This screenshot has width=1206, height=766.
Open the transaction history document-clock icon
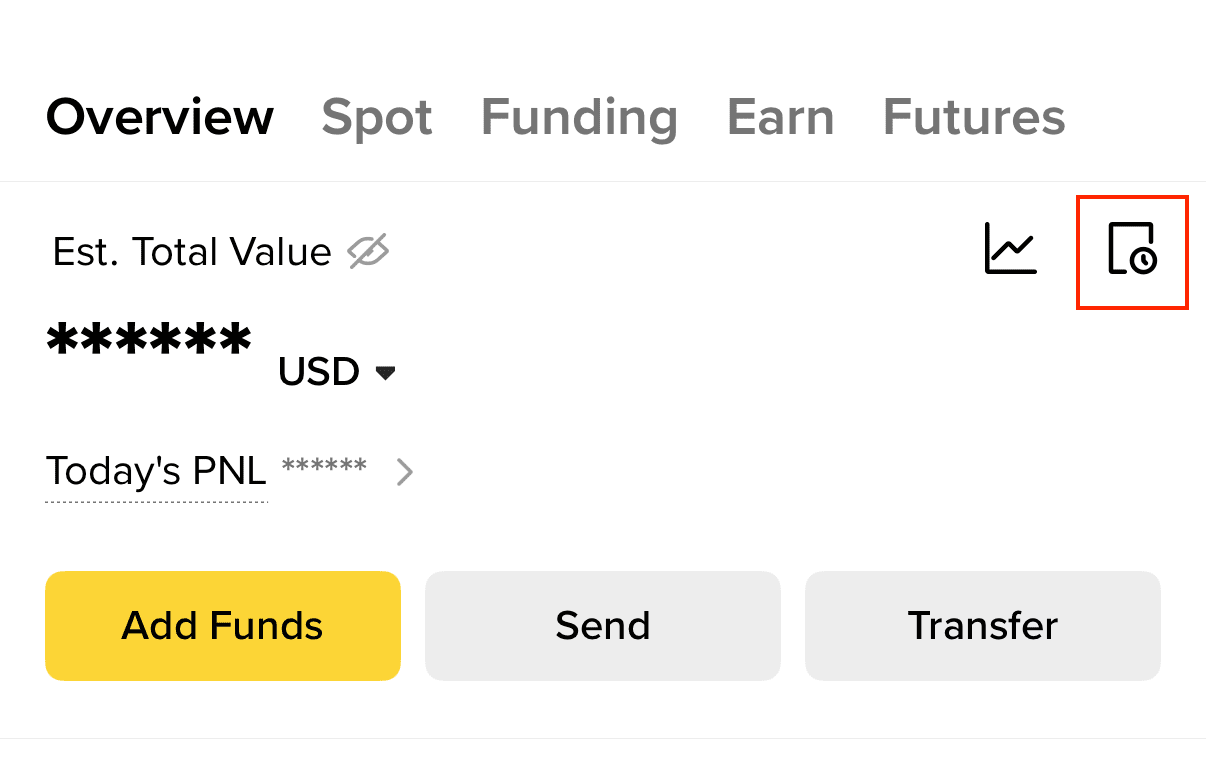pos(1130,249)
